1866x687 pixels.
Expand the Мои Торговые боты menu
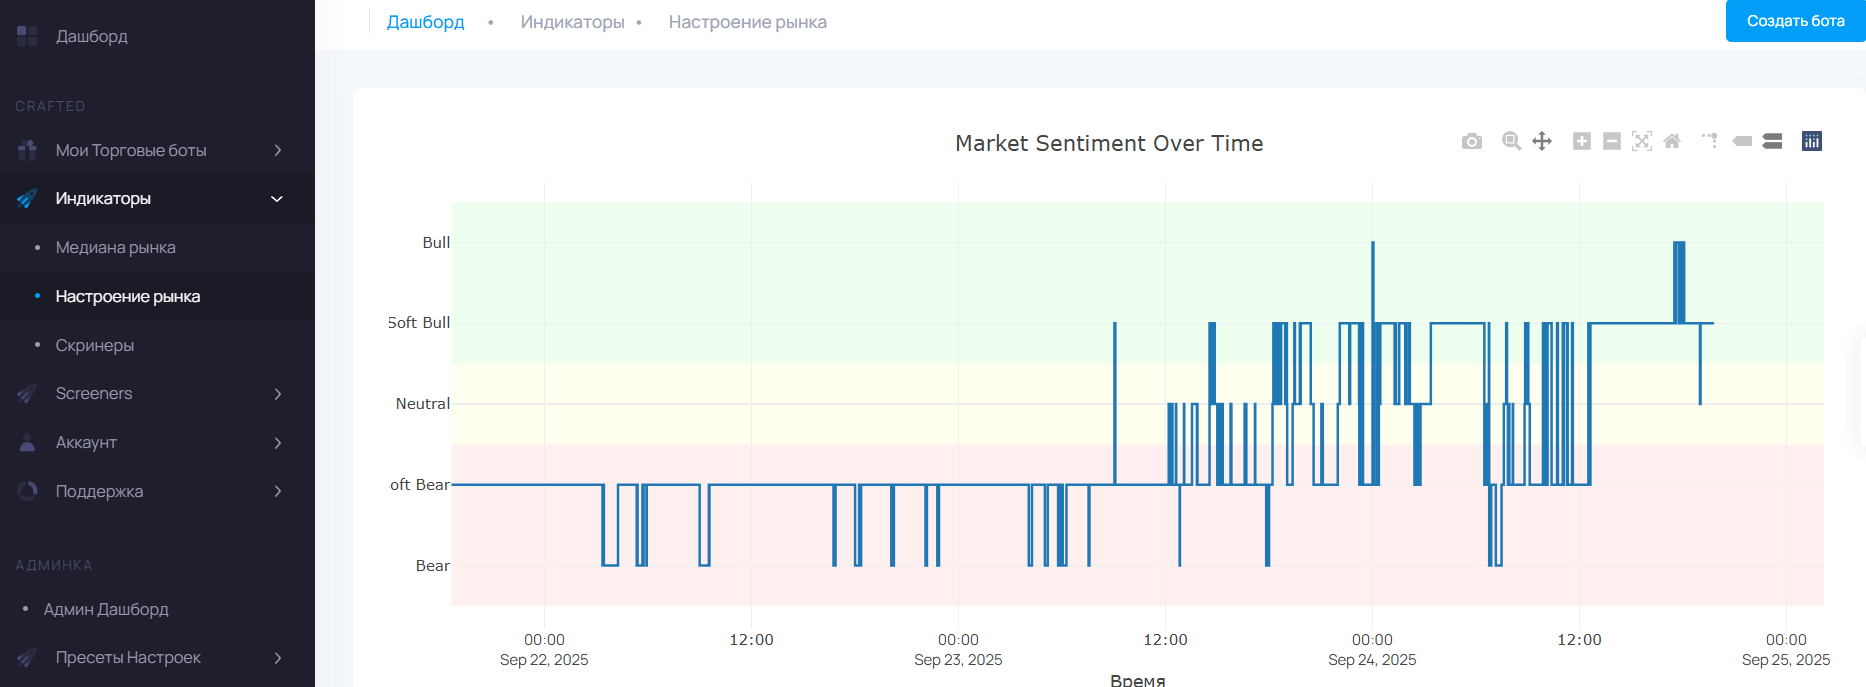[157, 150]
